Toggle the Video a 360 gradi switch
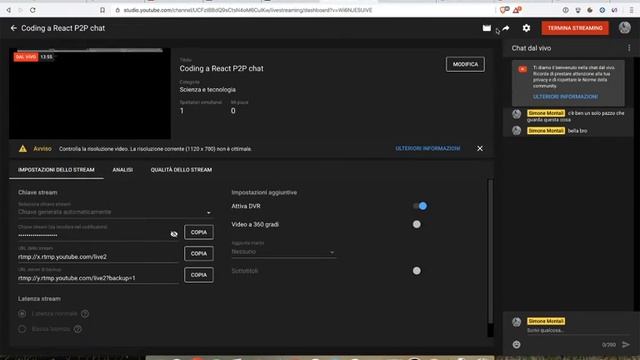 417,224
